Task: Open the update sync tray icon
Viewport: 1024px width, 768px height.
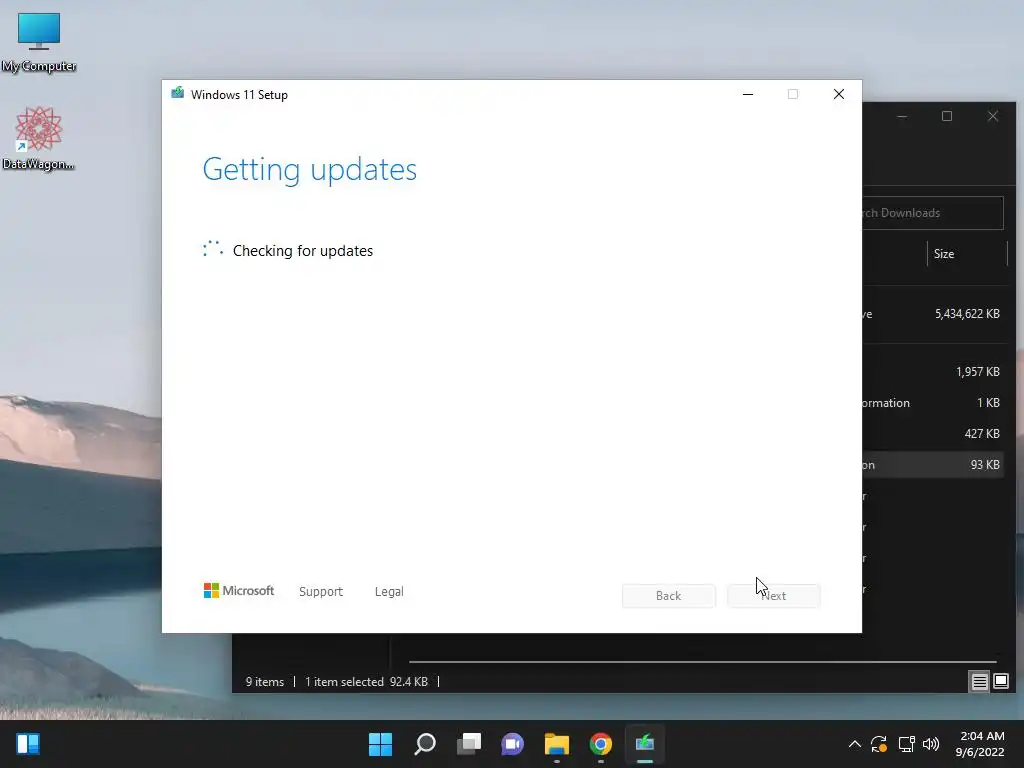Action: tap(879, 744)
